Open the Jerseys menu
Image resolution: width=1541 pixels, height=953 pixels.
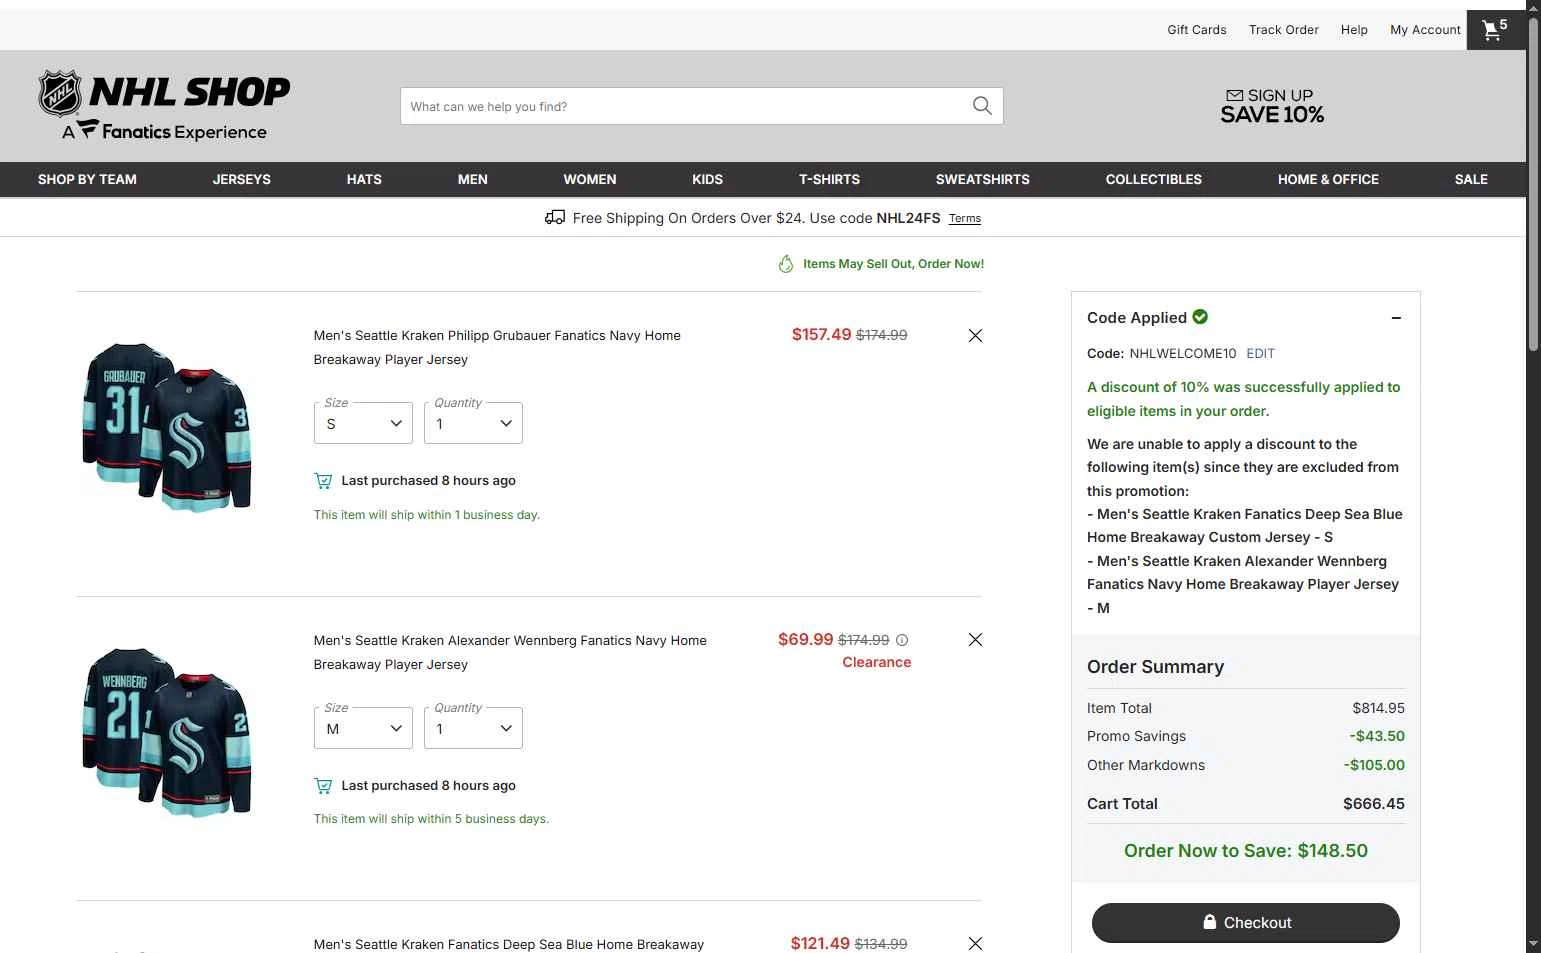click(241, 179)
